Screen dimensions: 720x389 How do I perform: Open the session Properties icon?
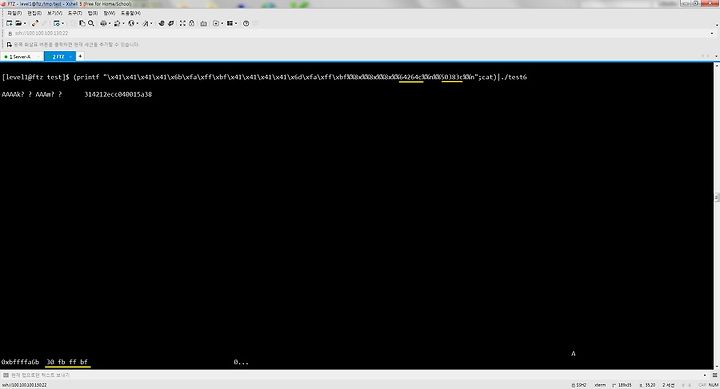[56, 23]
